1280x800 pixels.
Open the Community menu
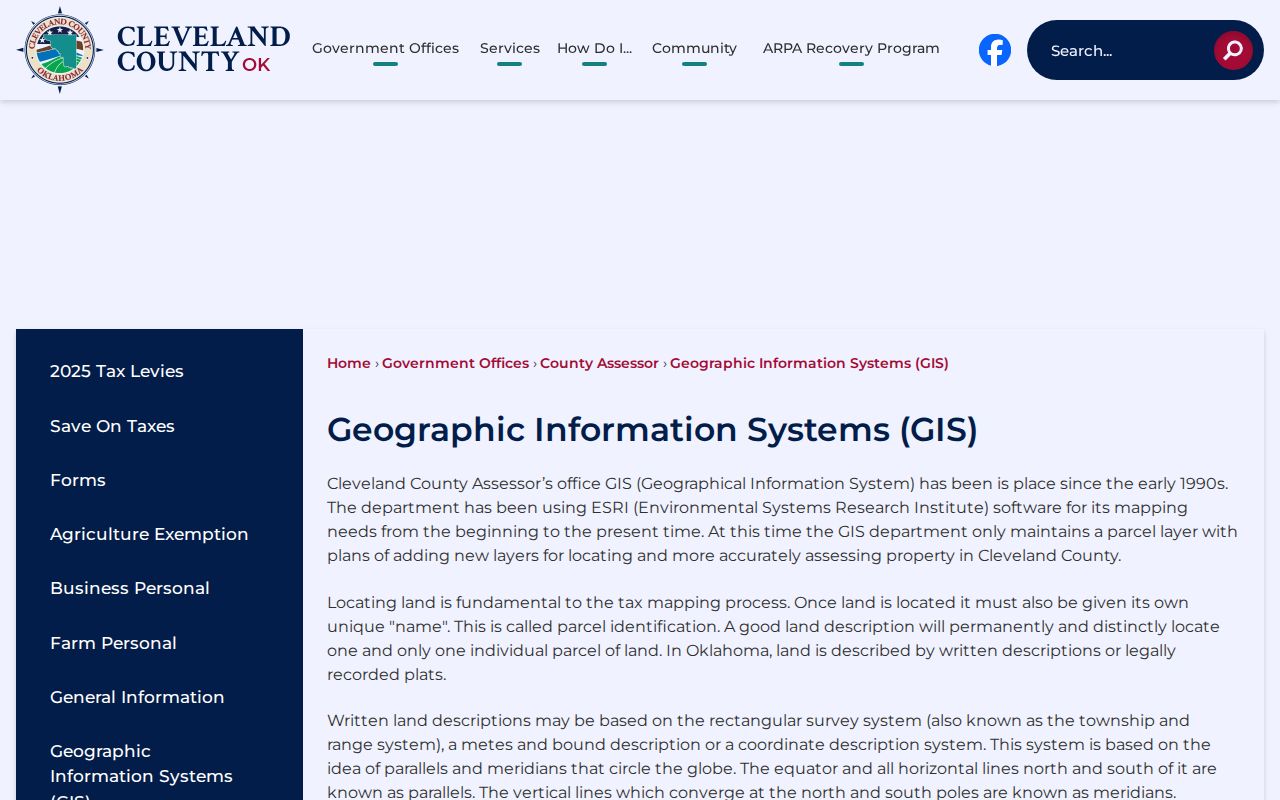point(694,48)
